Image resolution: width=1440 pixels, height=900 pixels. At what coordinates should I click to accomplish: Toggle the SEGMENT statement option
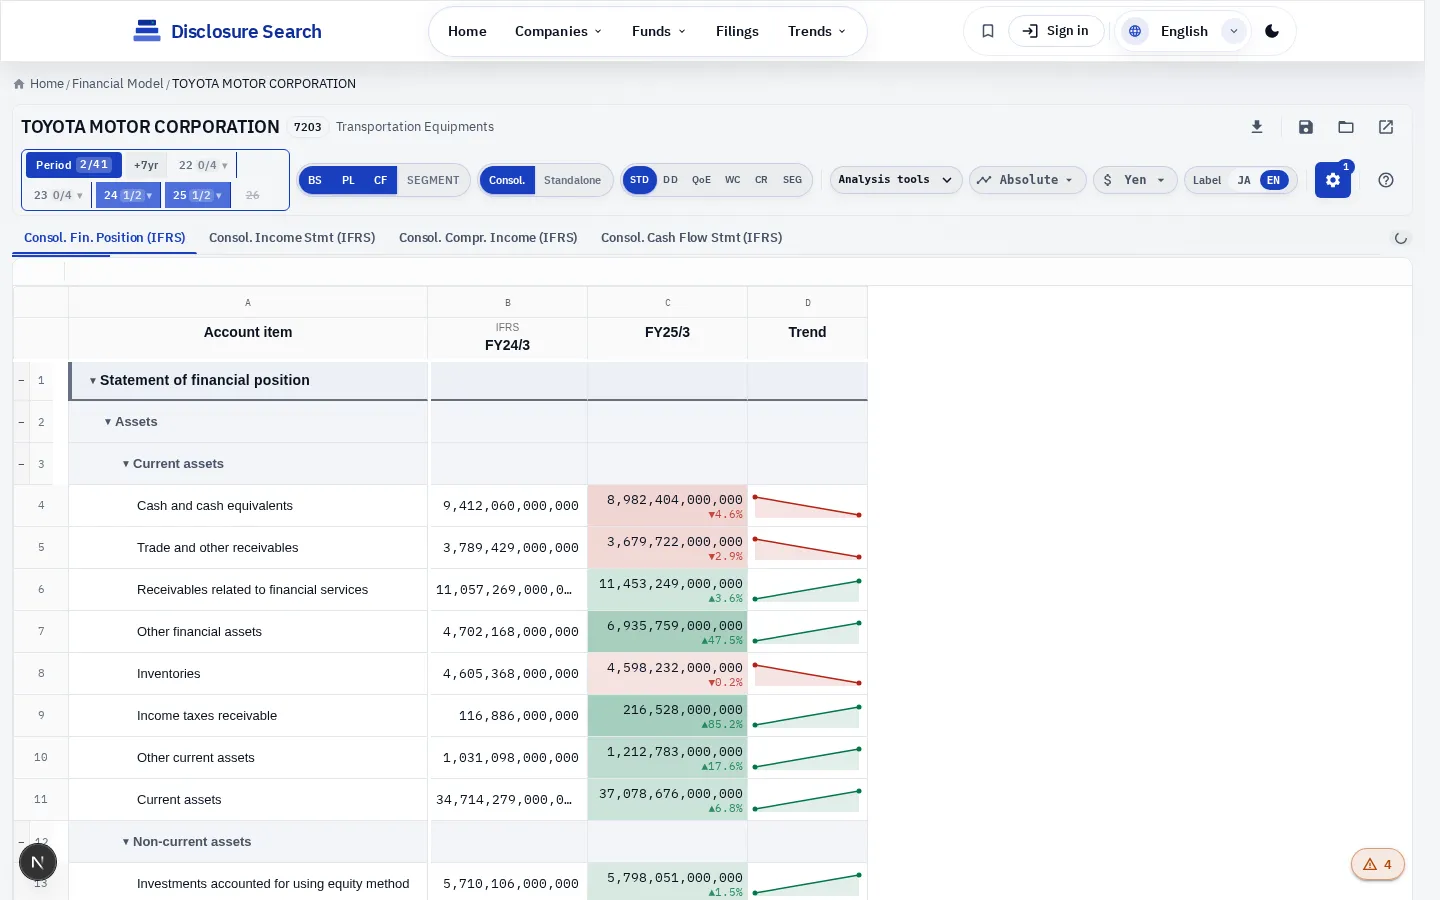(x=433, y=180)
